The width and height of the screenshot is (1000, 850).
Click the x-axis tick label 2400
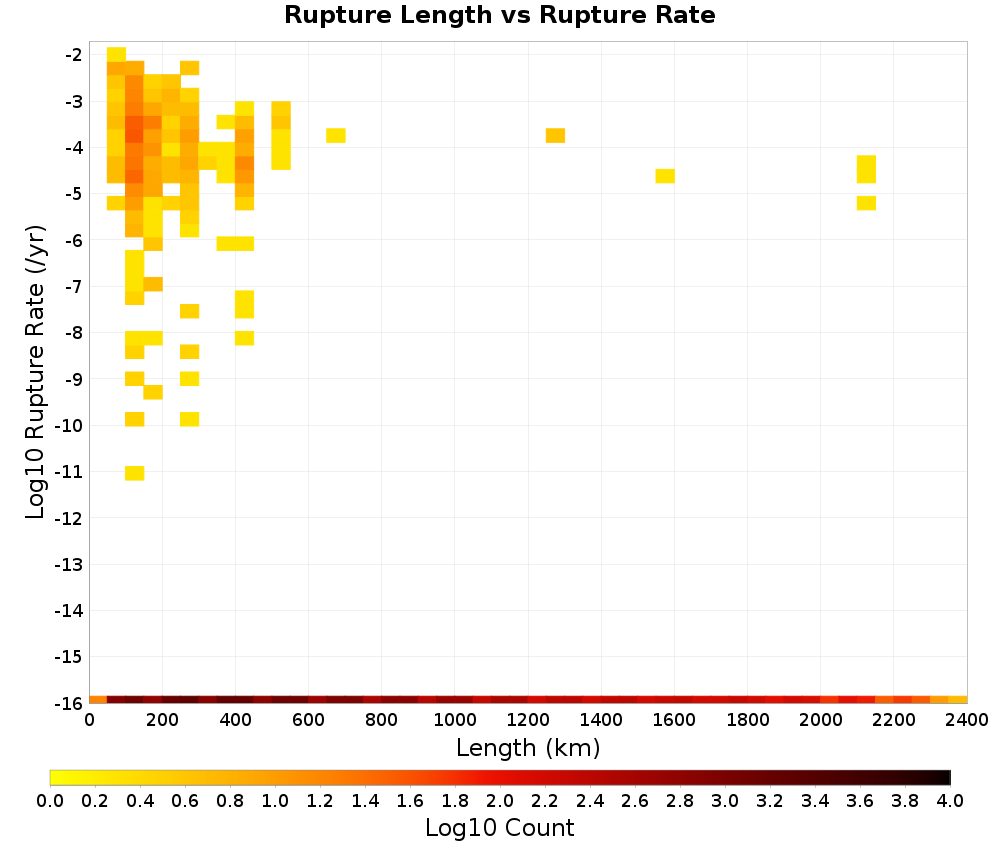pos(967,721)
